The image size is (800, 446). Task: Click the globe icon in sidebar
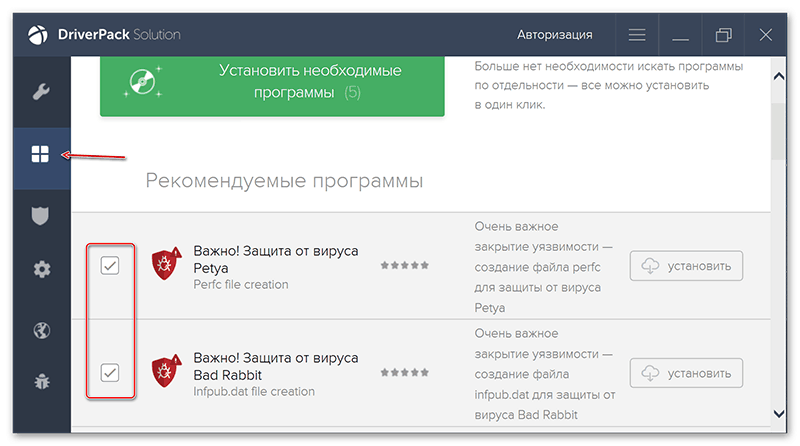click(41, 331)
